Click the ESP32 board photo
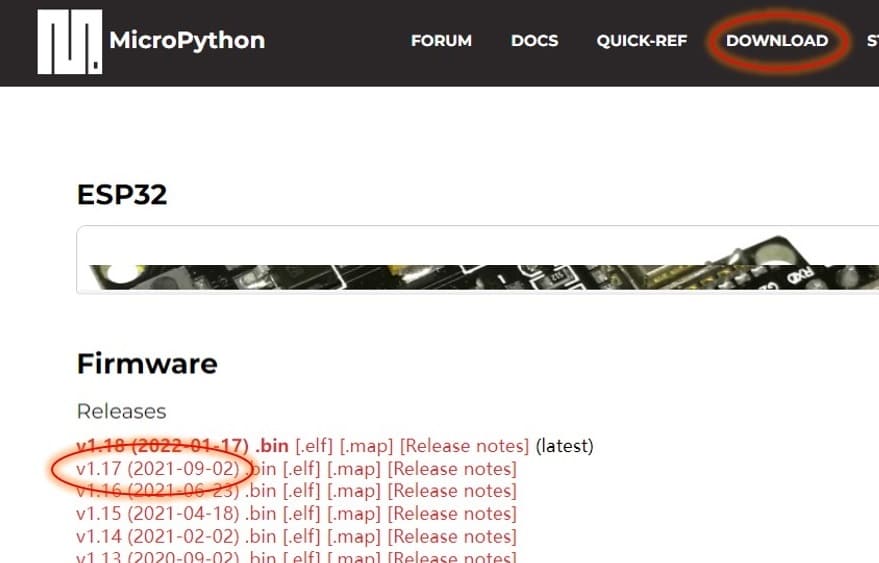The height and width of the screenshot is (563, 879). coord(478,260)
